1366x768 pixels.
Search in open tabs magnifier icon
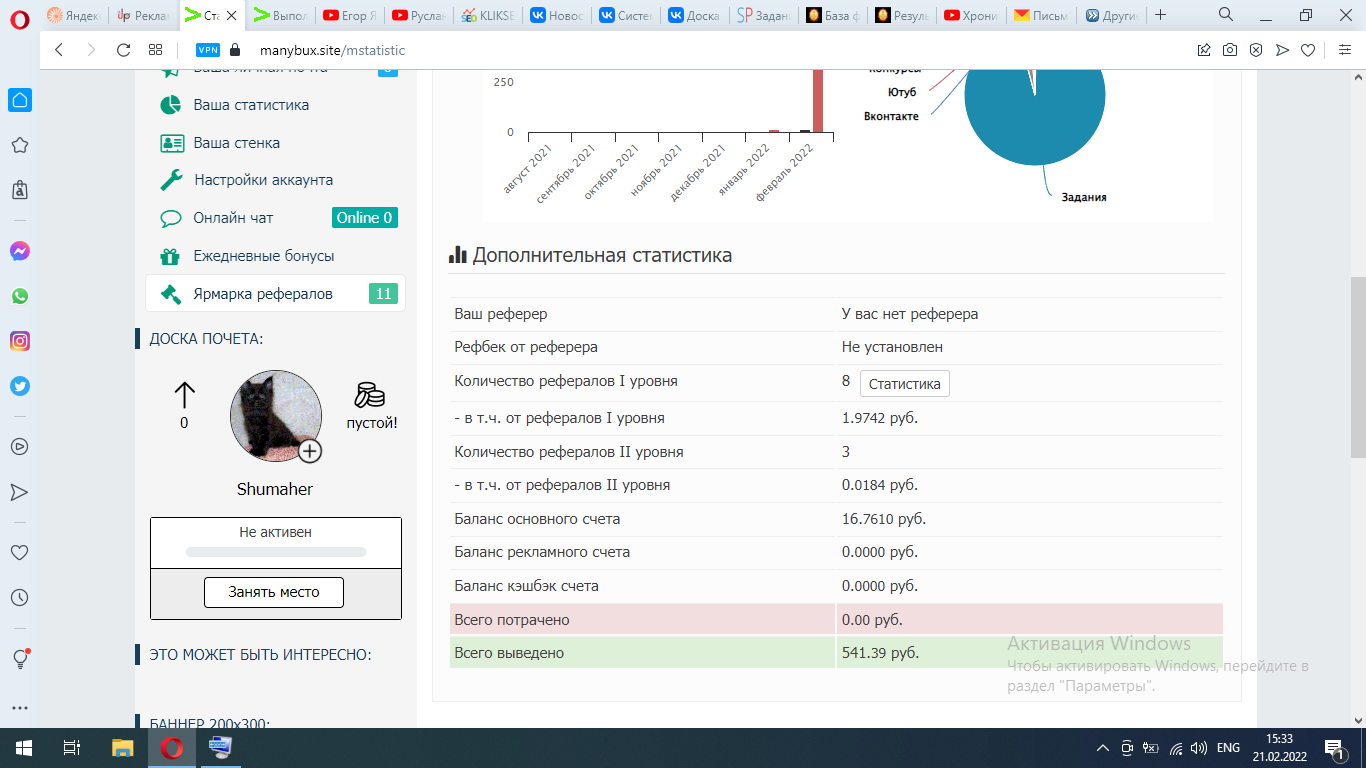pyautogui.click(x=1226, y=15)
